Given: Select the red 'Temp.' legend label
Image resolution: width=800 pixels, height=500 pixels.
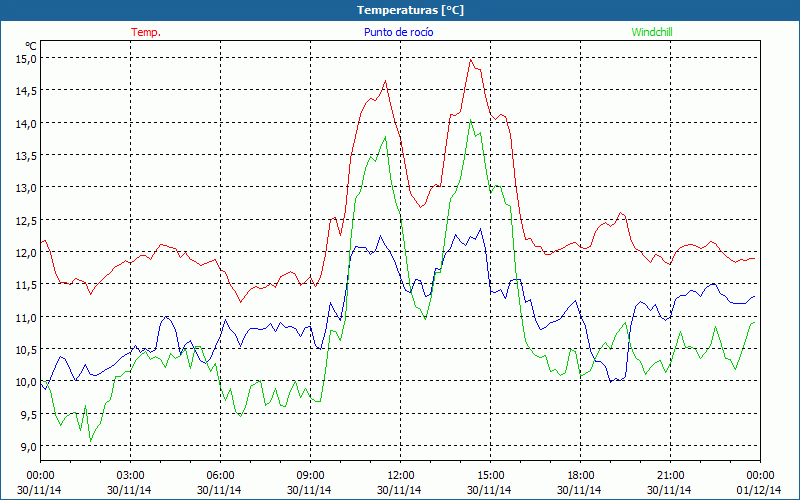Looking at the screenshot, I should [x=146, y=32].
